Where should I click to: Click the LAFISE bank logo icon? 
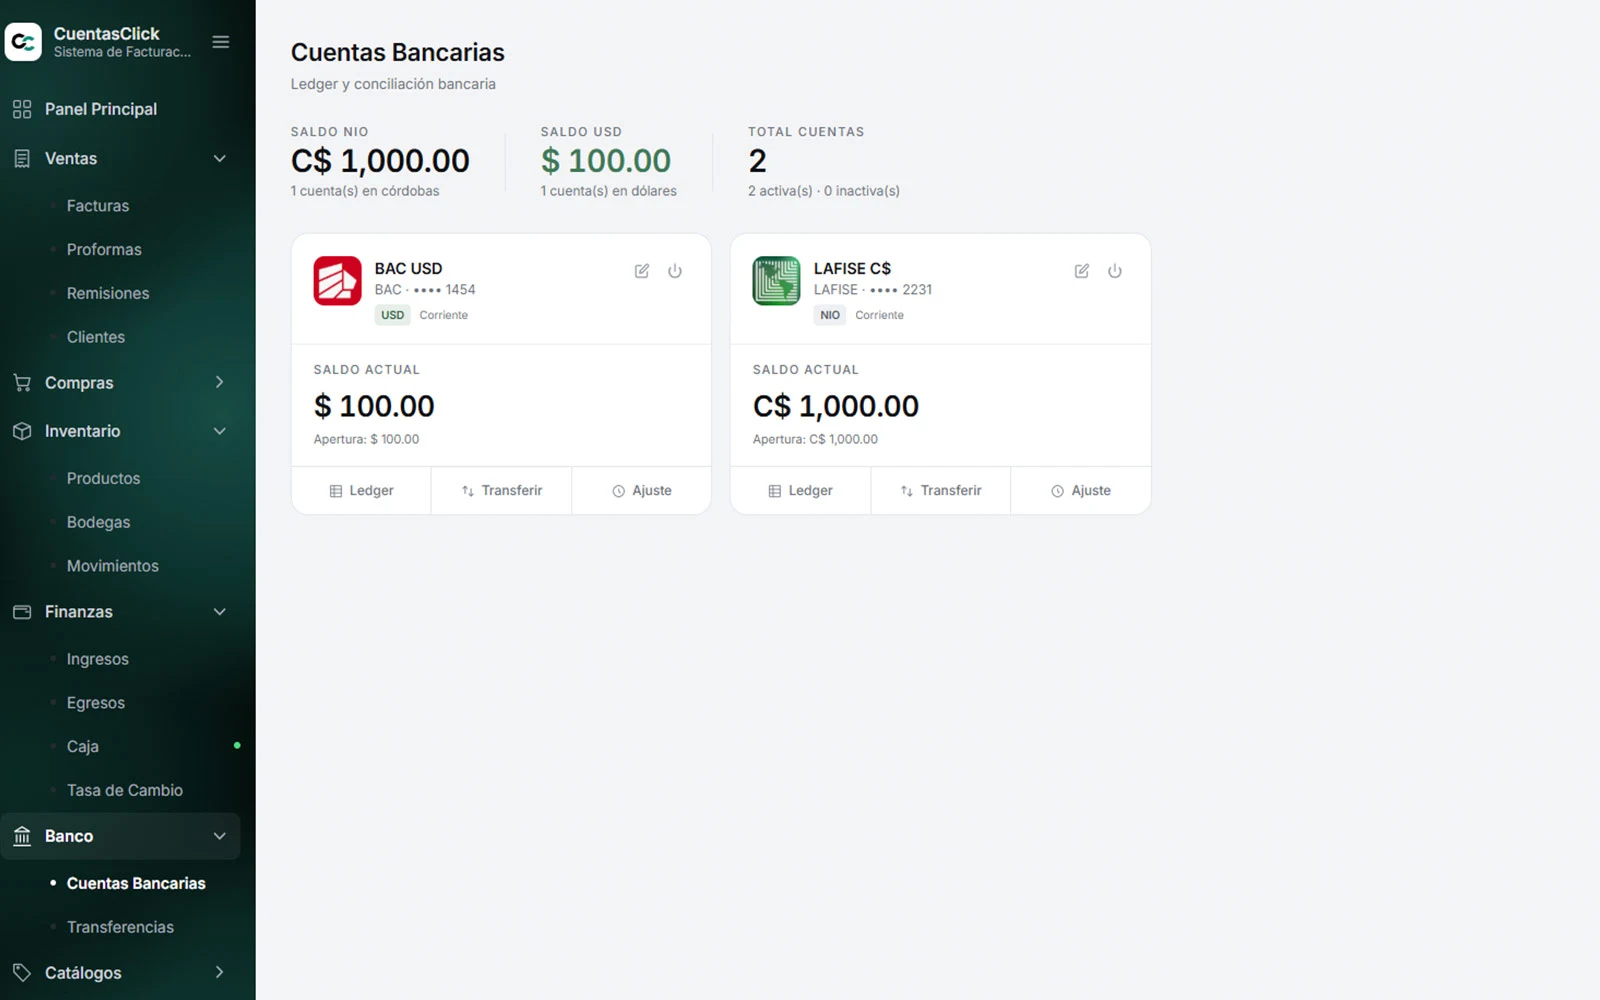(776, 281)
